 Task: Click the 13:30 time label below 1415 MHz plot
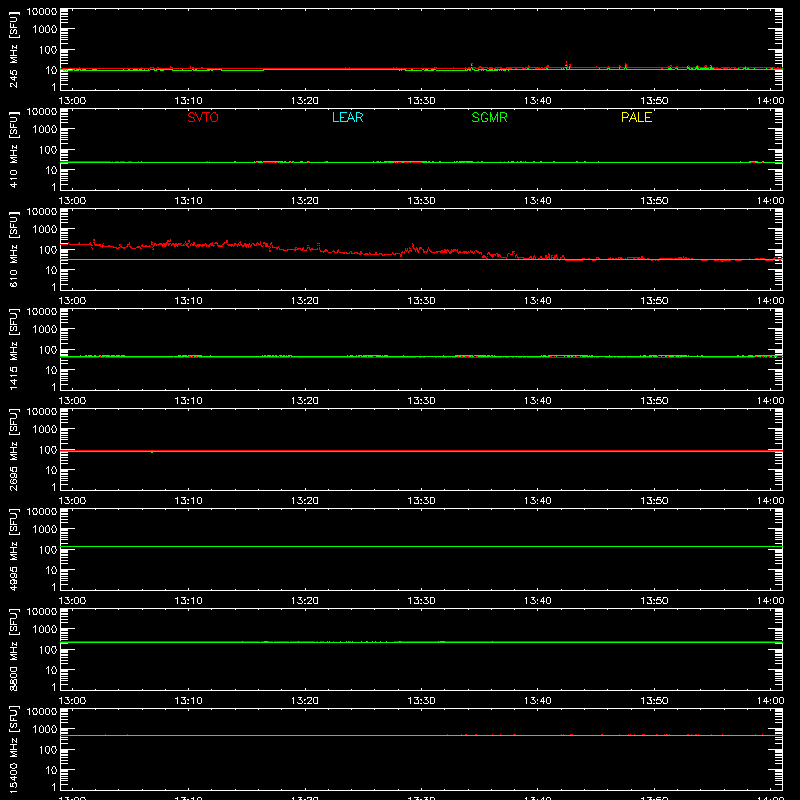click(421, 401)
